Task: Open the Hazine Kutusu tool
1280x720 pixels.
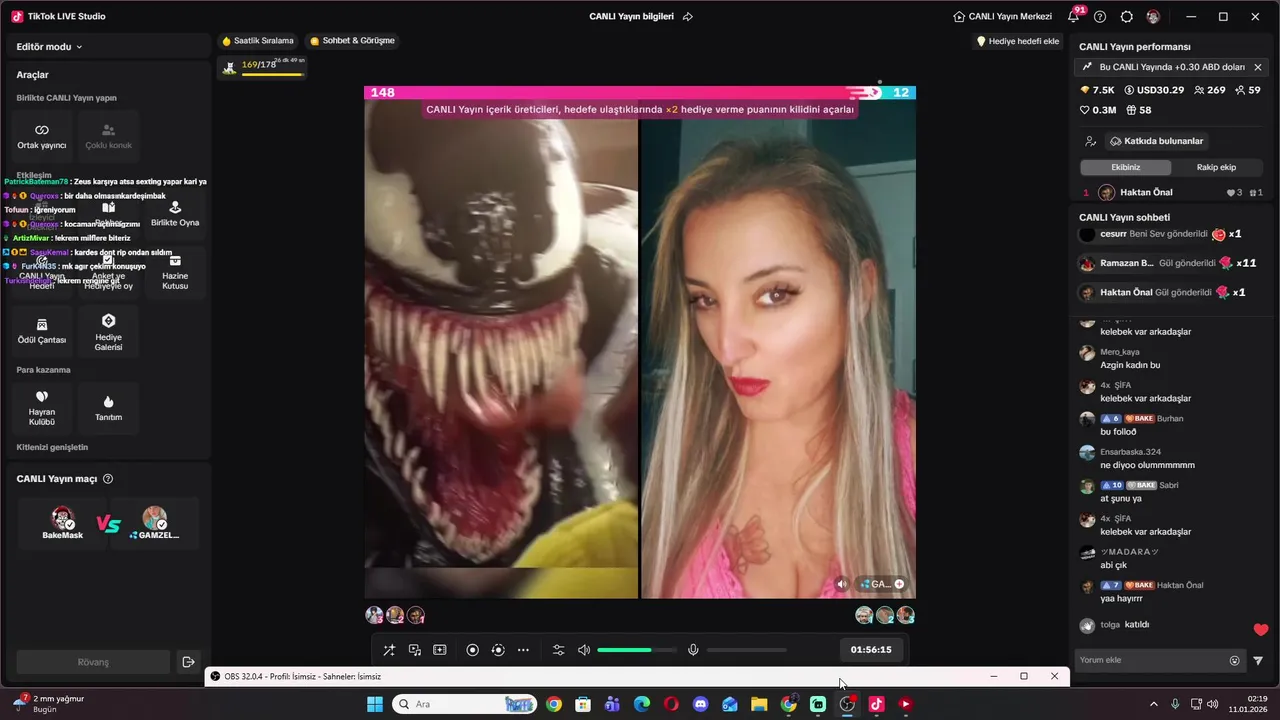Action: pyautogui.click(x=175, y=272)
